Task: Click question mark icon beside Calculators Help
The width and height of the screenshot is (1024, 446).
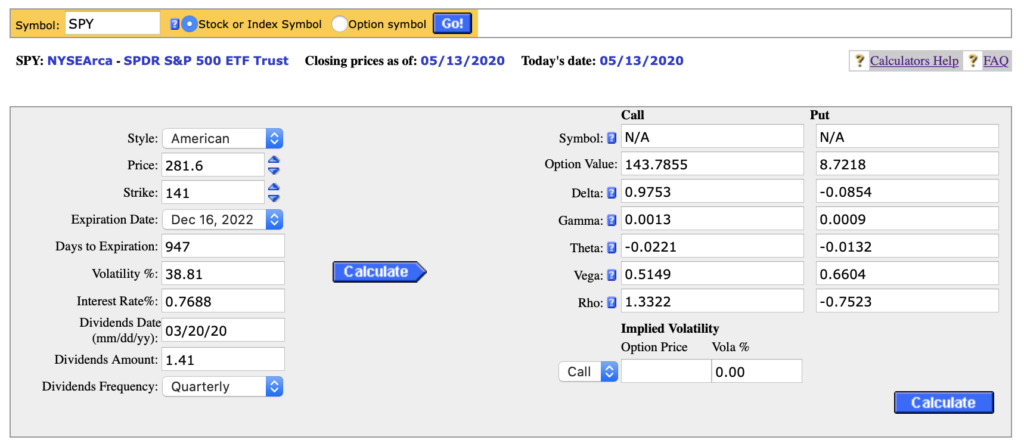Action: (859, 61)
